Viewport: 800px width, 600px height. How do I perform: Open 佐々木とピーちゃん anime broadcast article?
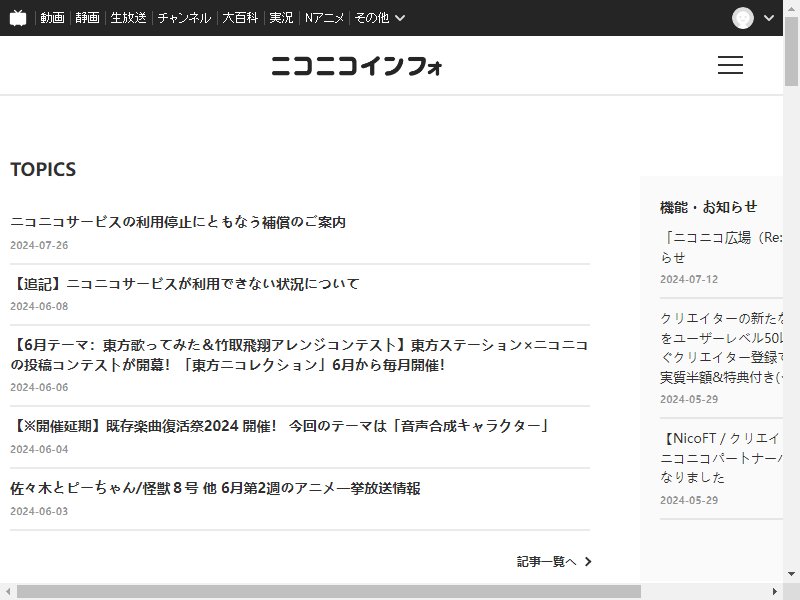point(215,488)
